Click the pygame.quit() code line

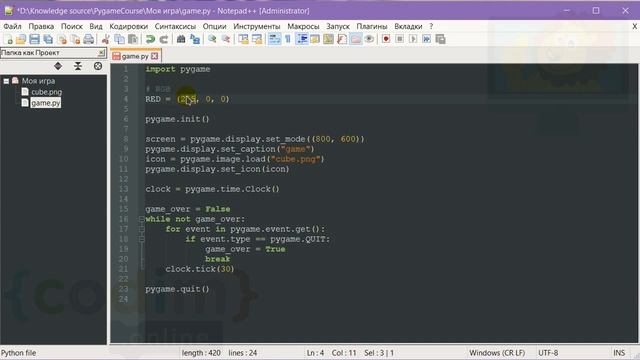[177, 289]
